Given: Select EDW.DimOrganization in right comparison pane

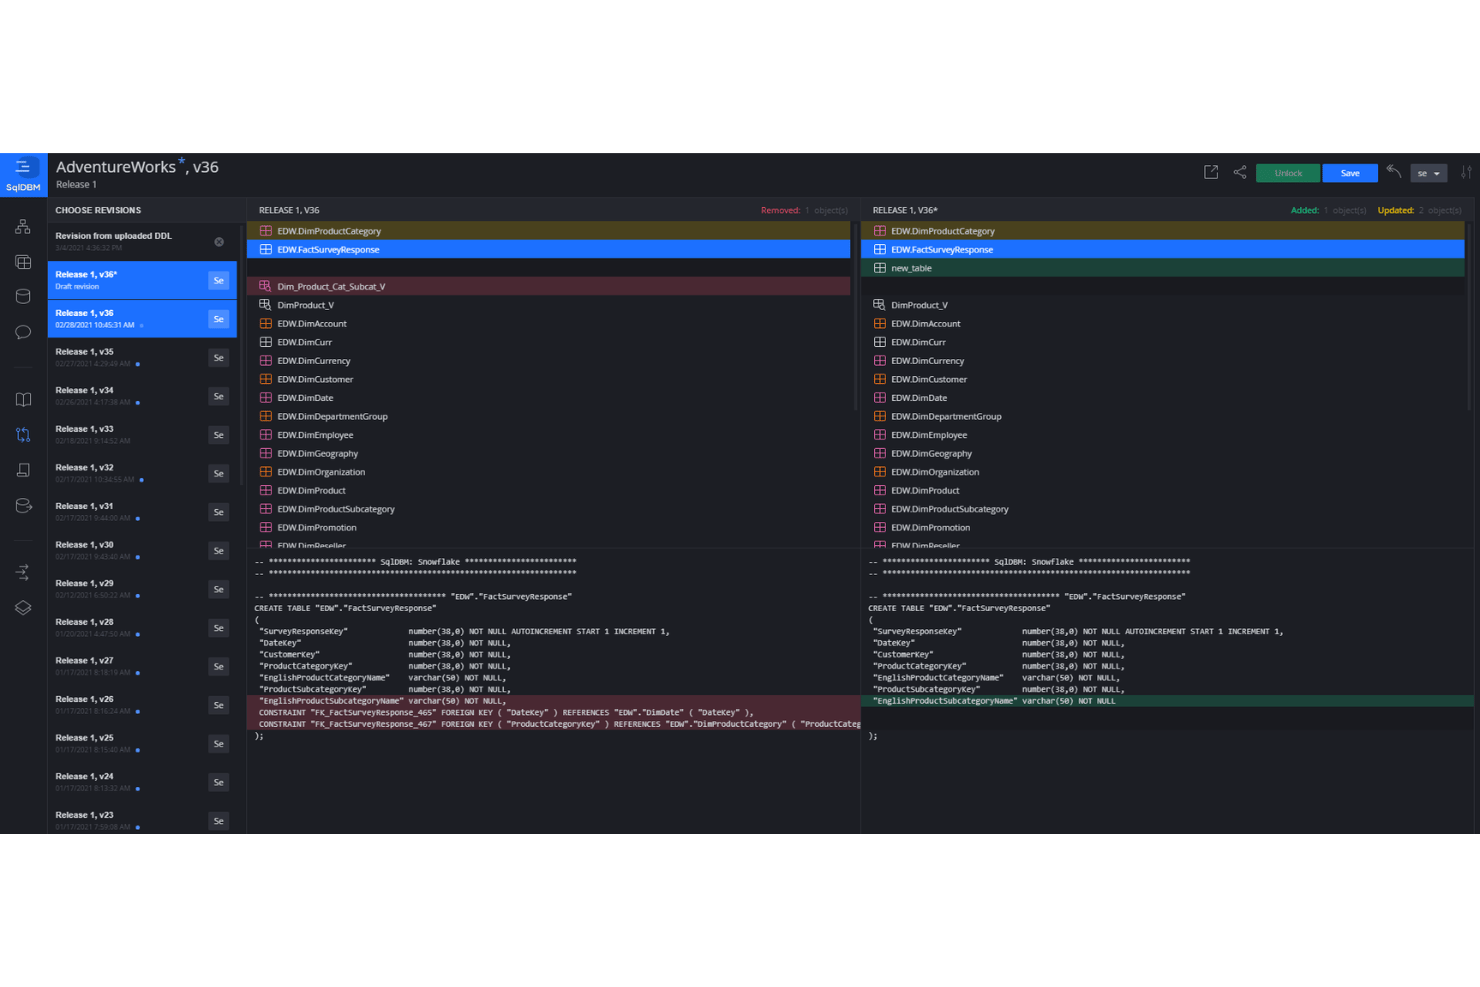Looking at the screenshot, I should tap(1163, 472).
